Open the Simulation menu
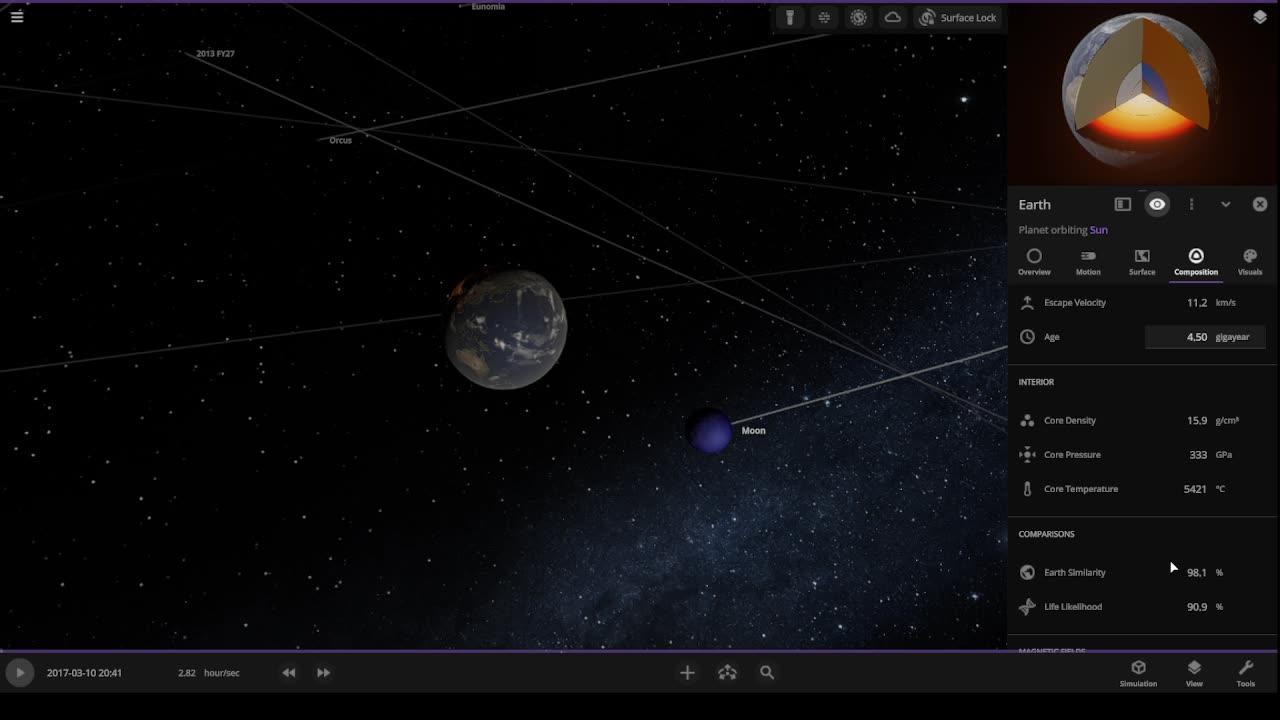1280x720 pixels. (x=1138, y=673)
